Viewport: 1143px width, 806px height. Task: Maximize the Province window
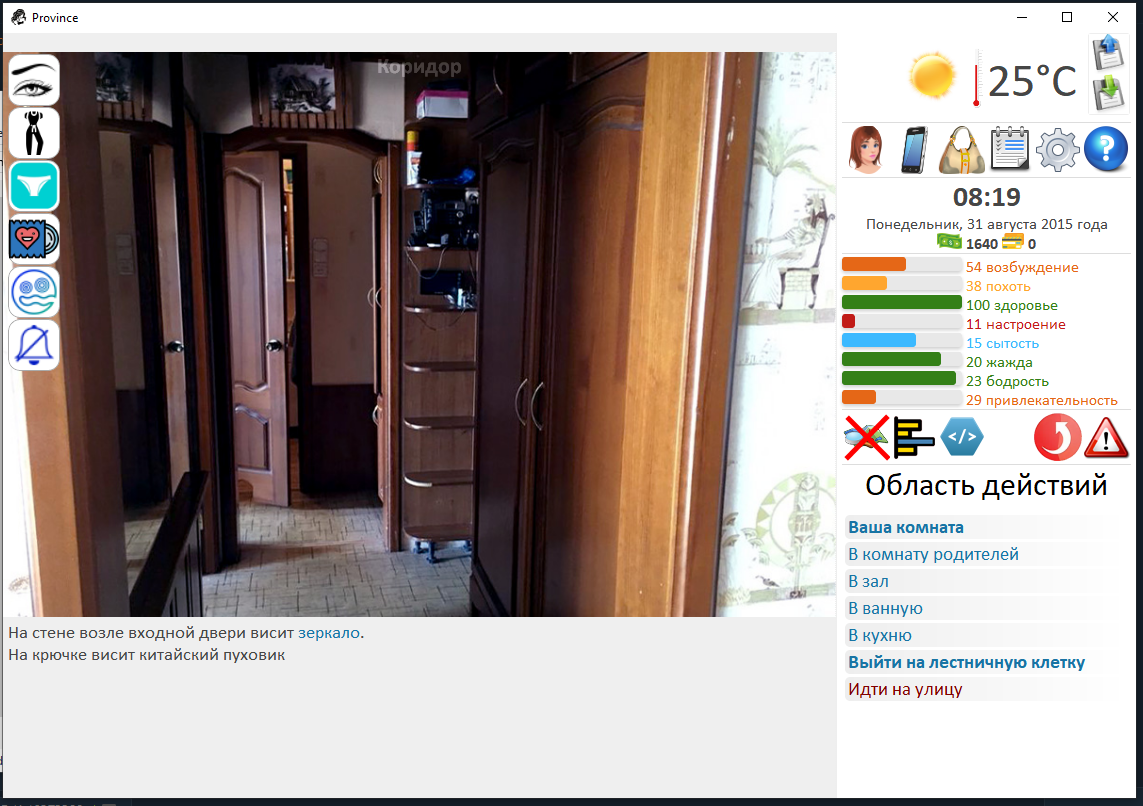click(x=1066, y=17)
